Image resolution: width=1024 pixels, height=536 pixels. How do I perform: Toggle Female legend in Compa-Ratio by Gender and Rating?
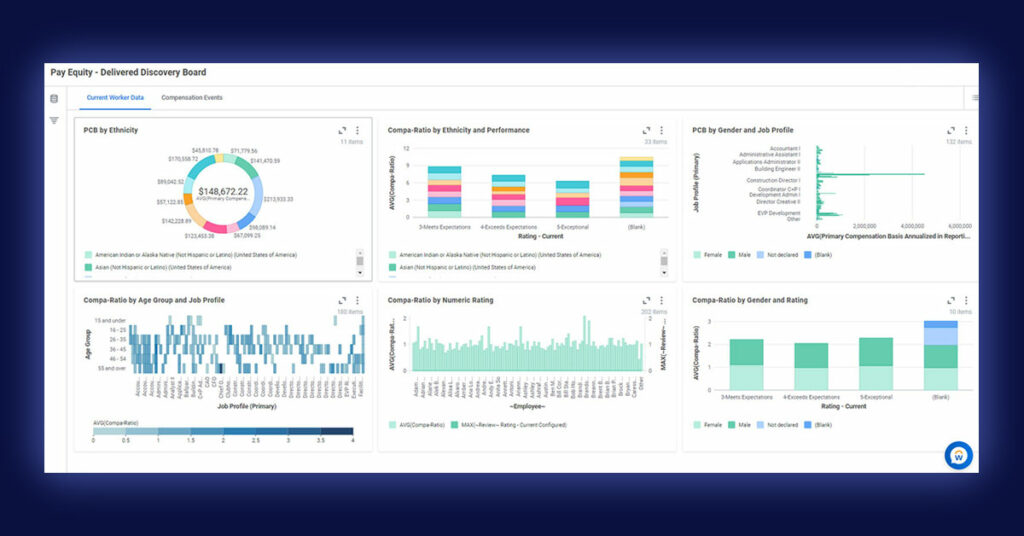708,425
